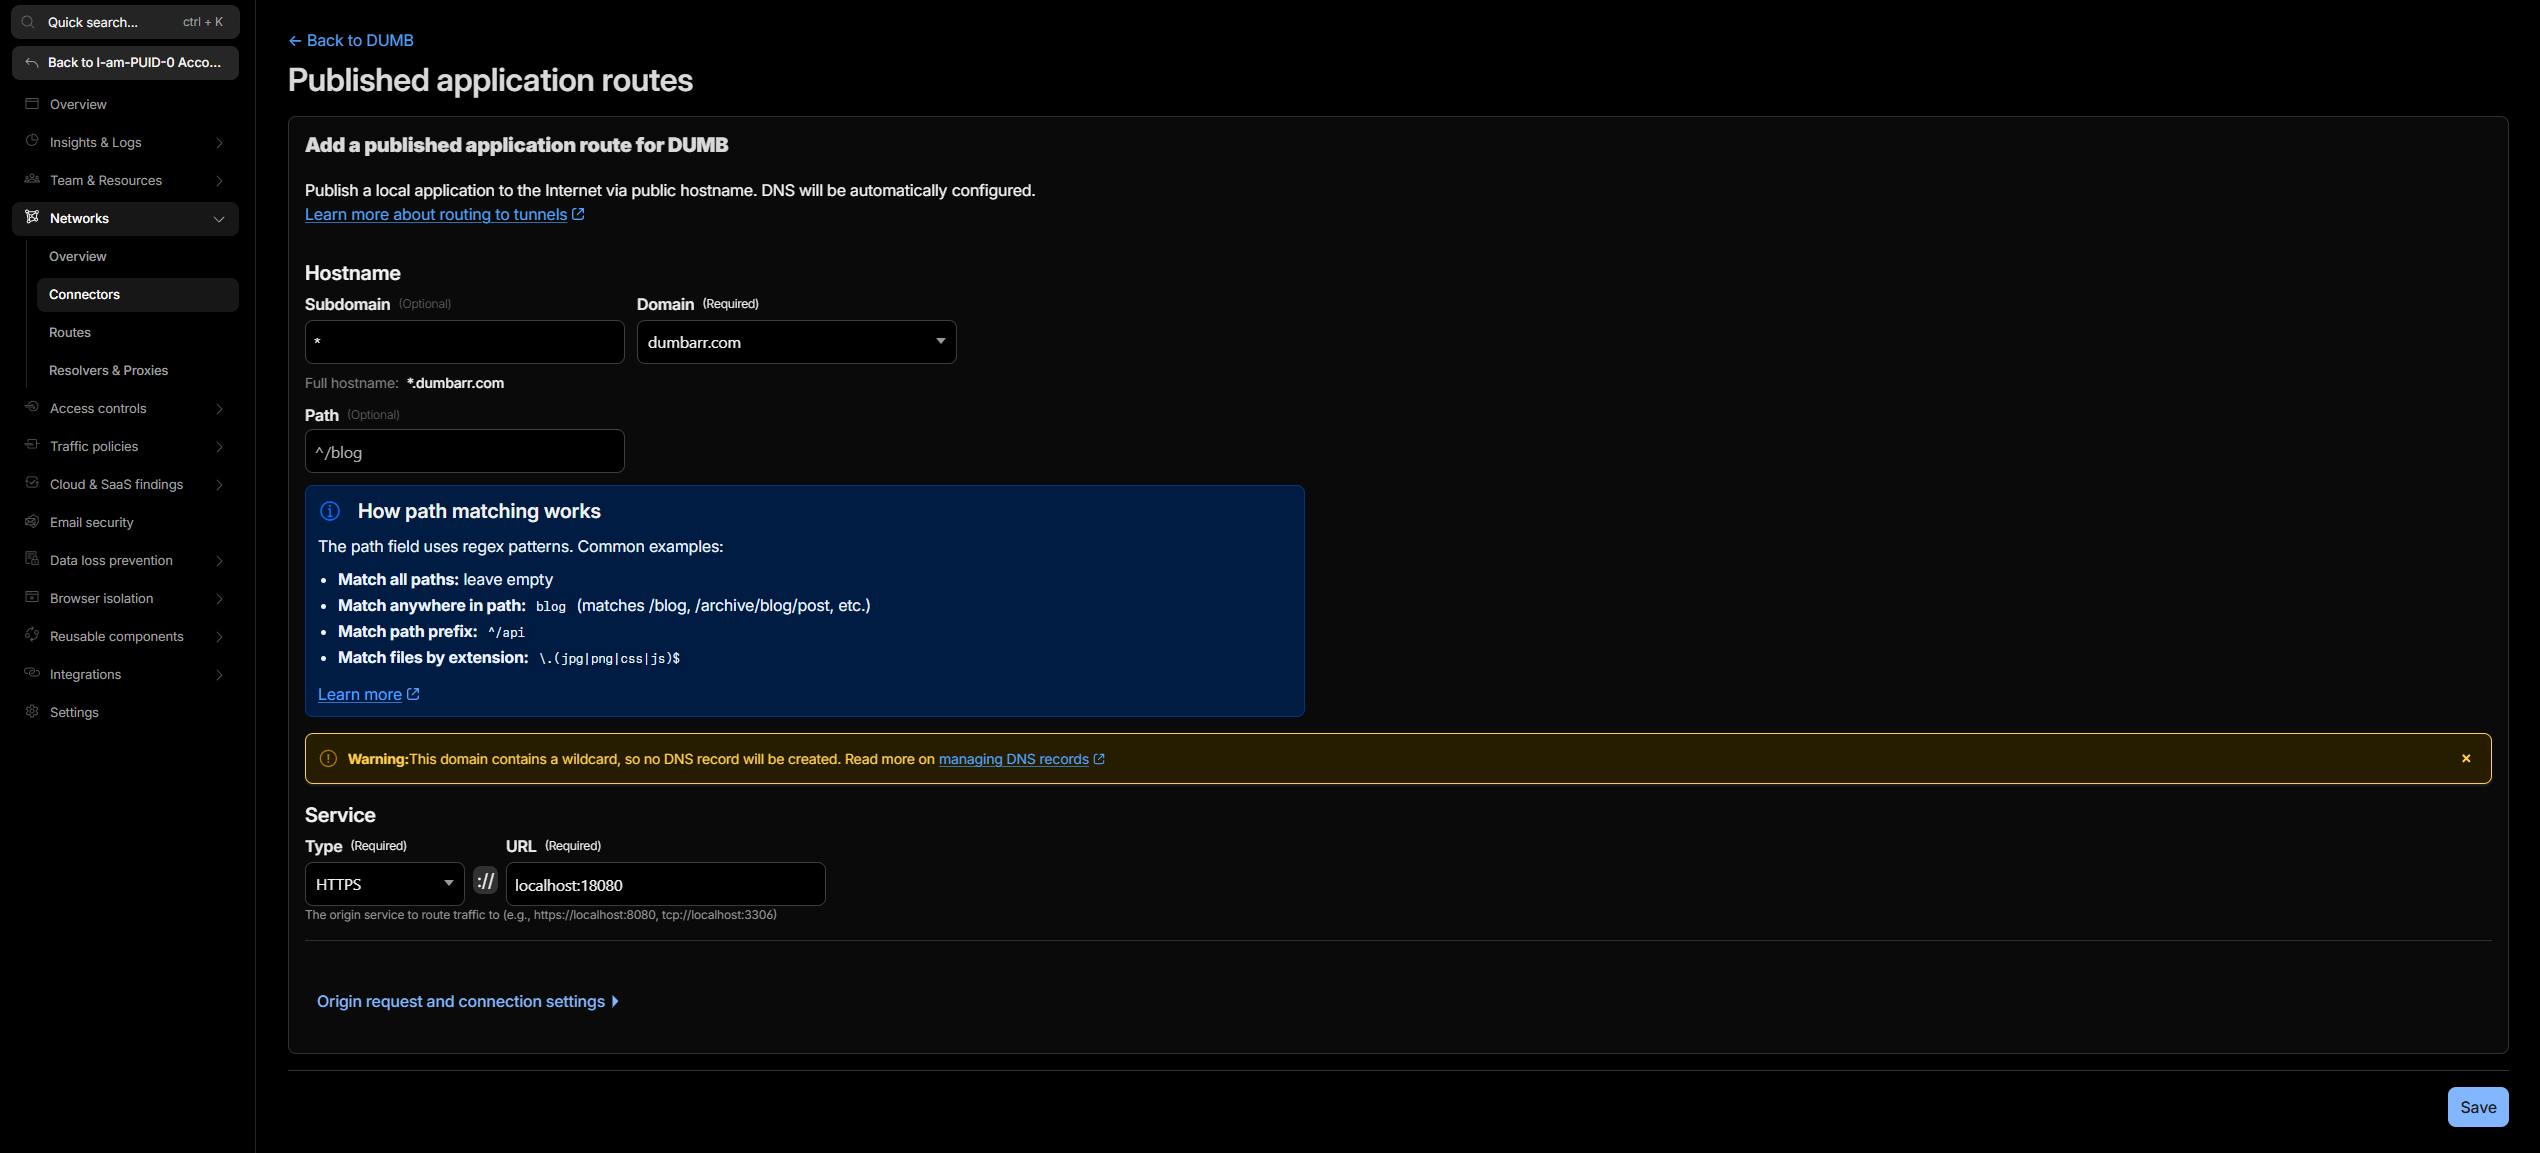Focus the Quick search box

(125, 22)
